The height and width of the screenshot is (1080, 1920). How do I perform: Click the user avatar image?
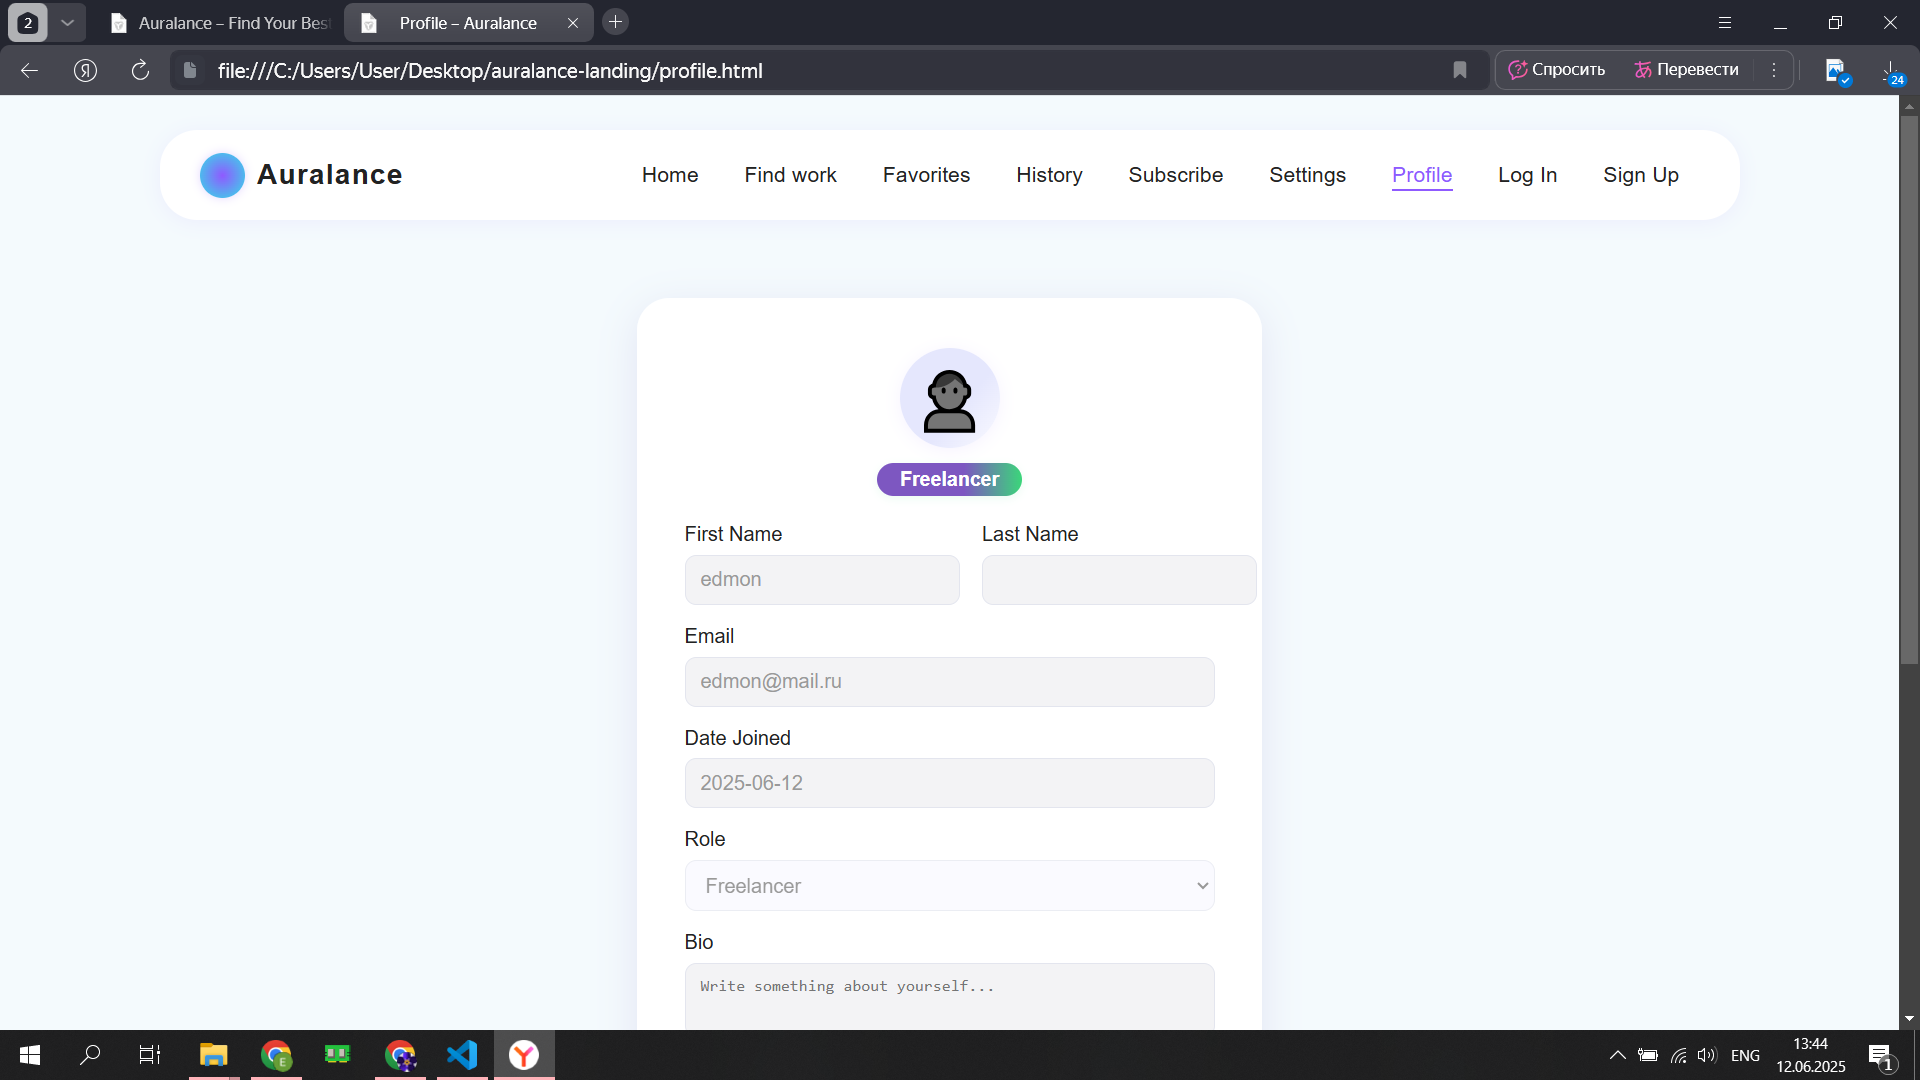pyautogui.click(x=948, y=398)
